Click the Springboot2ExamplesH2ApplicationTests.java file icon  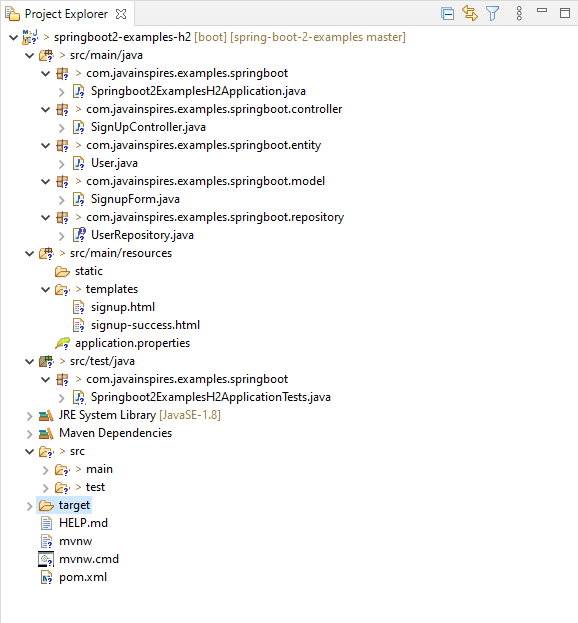(x=79, y=397)
